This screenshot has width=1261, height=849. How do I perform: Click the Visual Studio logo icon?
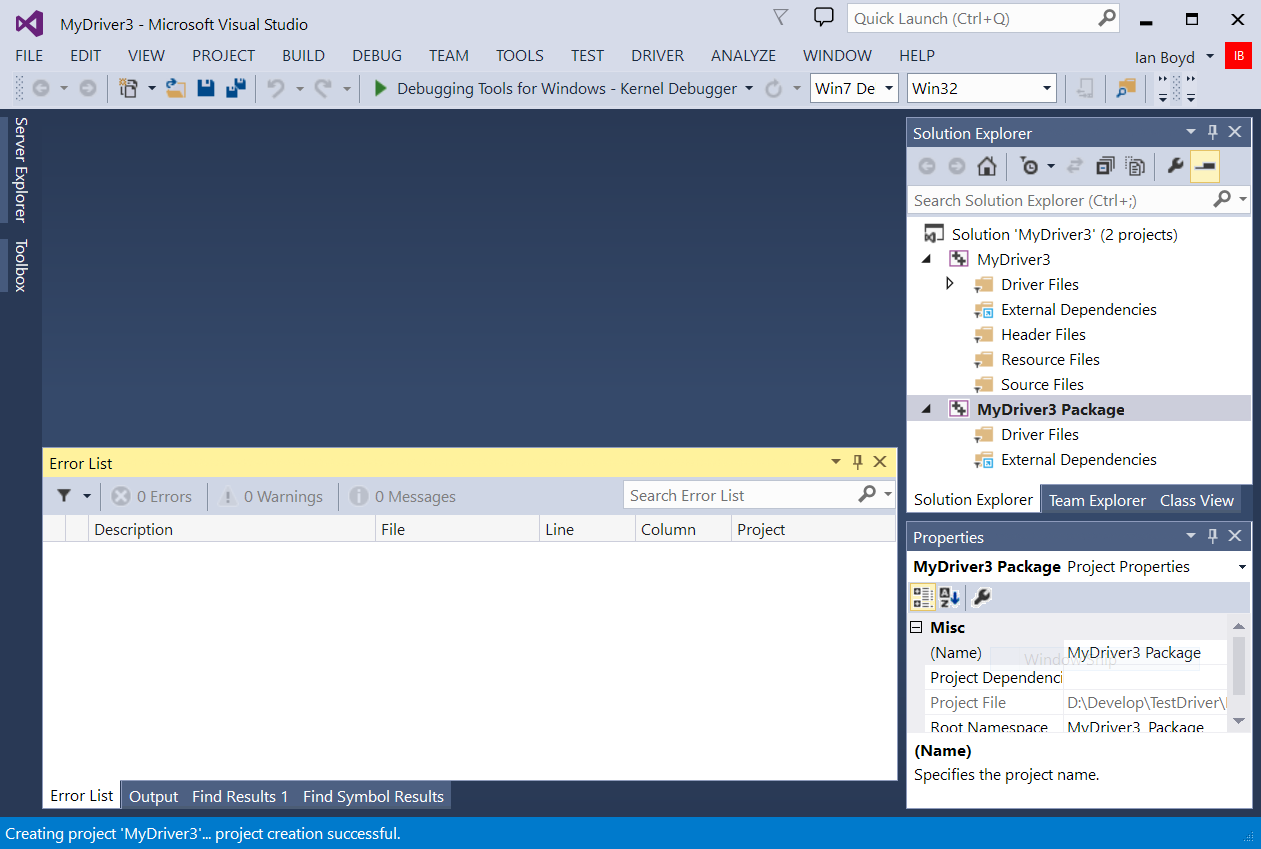(x=29, y=23)
